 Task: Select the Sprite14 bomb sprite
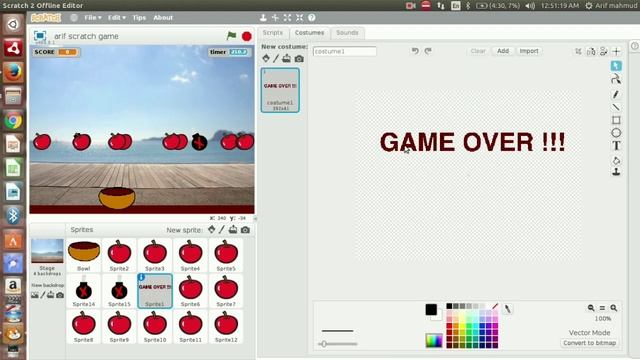[x=84, y=291]
